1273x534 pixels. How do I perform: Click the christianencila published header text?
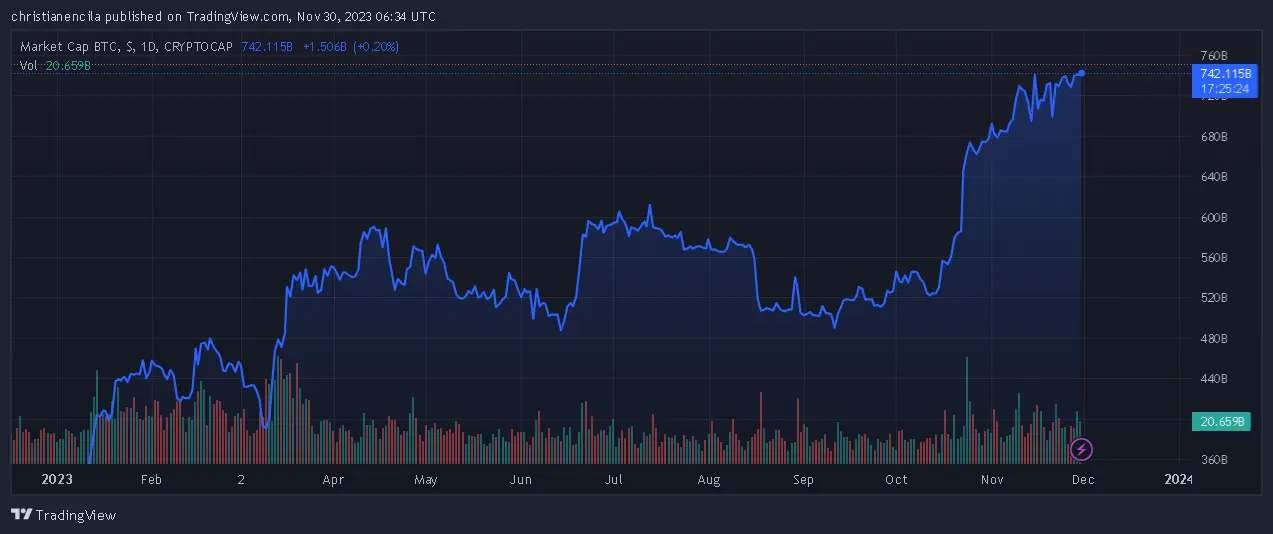point(223,16)
